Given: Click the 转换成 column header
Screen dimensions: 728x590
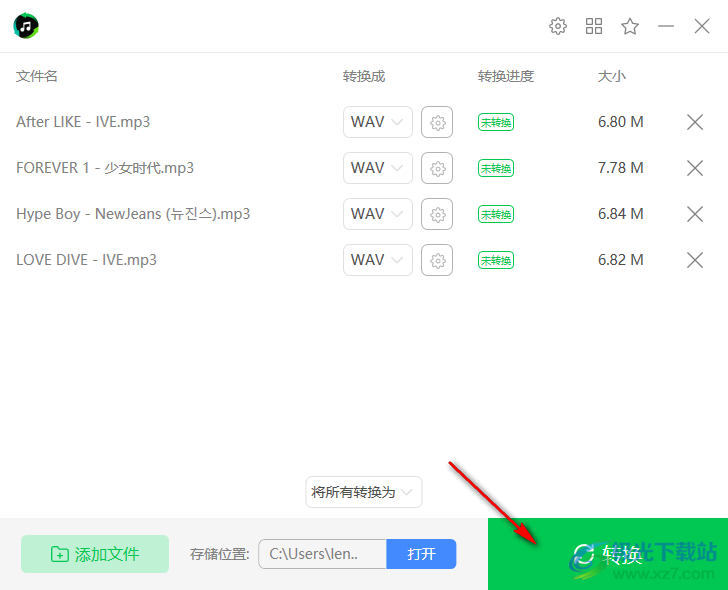Looking at the screenshot, I should coord(364,76).
